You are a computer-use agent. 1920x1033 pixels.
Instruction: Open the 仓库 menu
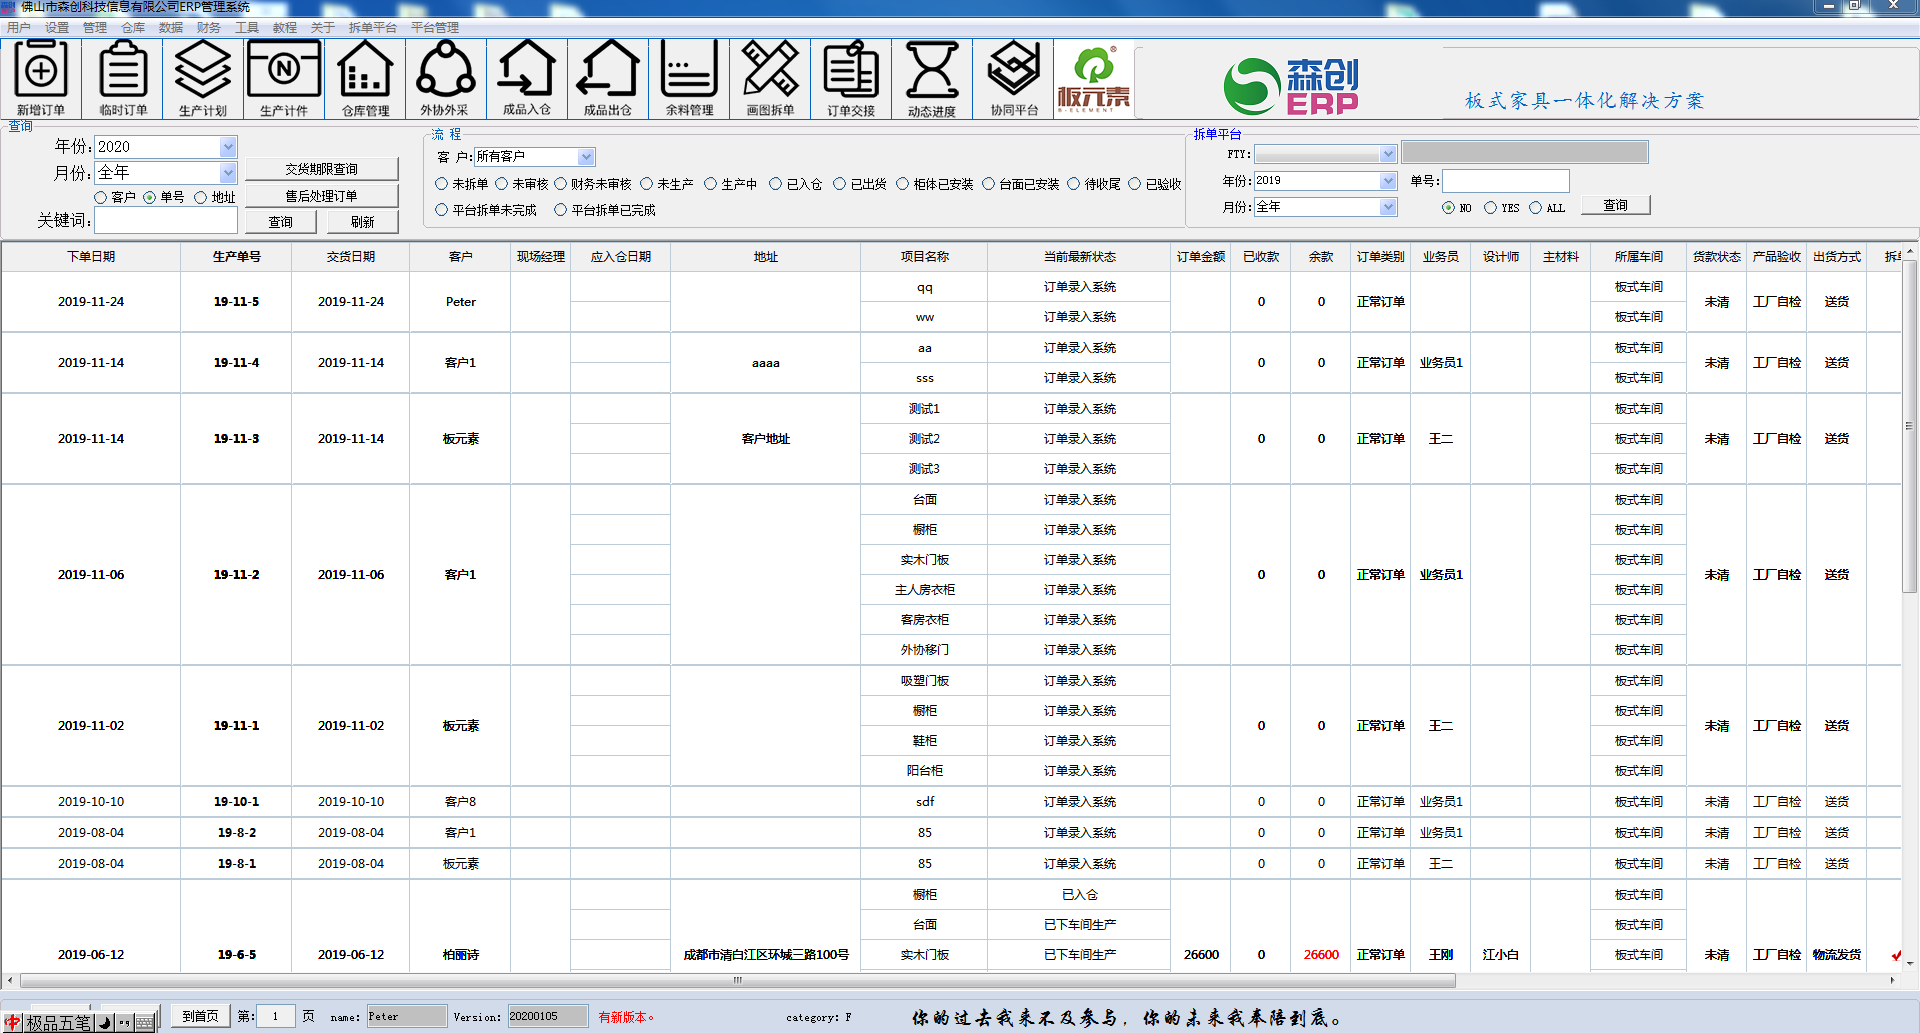coord(133,28)
